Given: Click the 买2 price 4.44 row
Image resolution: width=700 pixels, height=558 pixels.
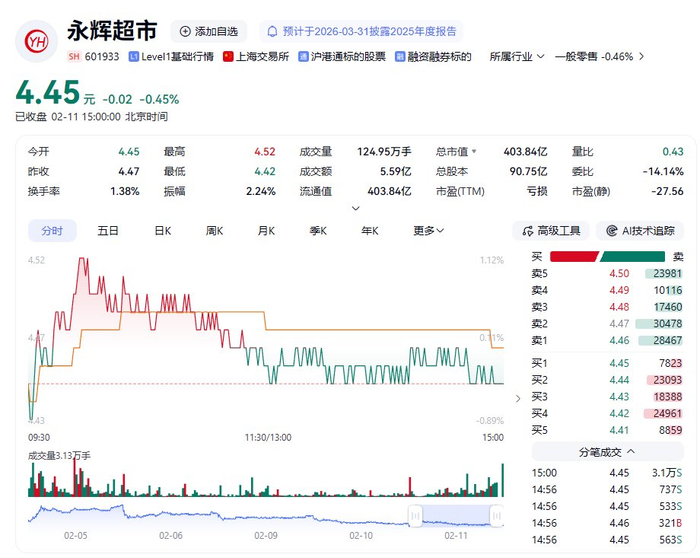Looking at the screenshot, I should coord(607,380).
